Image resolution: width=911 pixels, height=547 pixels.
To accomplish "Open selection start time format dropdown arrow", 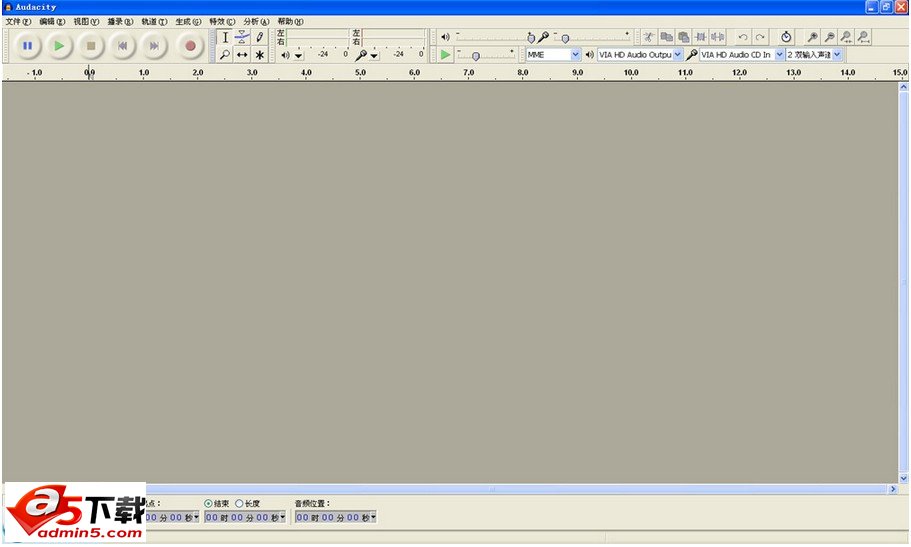I will click(x=196, y=517).
